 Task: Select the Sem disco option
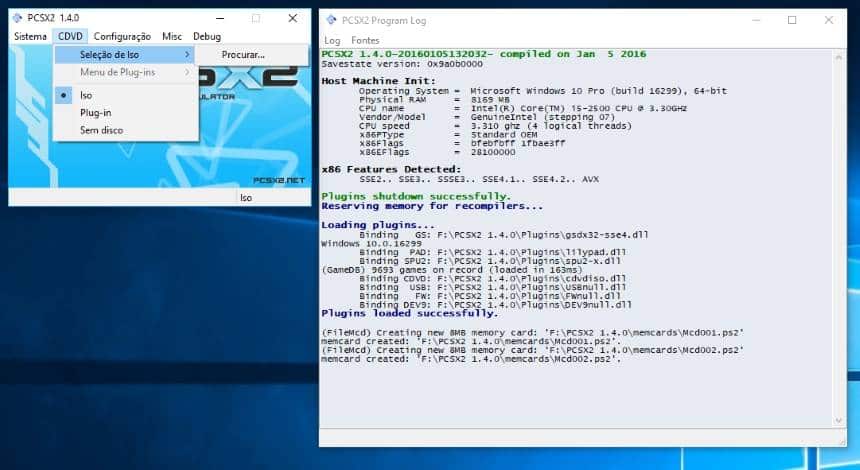click(126, 130)
